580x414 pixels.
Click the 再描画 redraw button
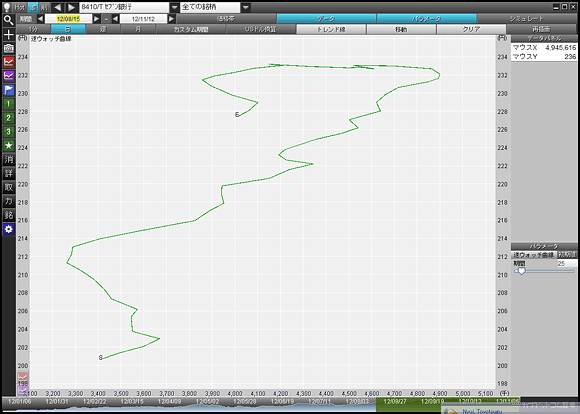click(542, 29)
